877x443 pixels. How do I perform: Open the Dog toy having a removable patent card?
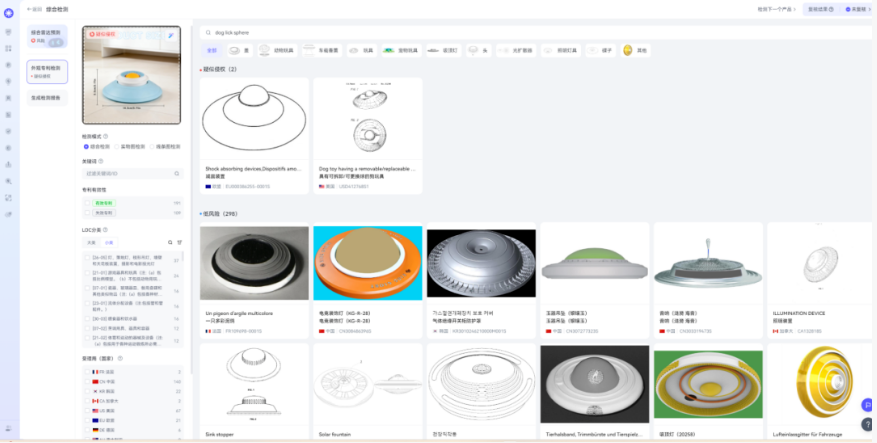tap(367, 135)
